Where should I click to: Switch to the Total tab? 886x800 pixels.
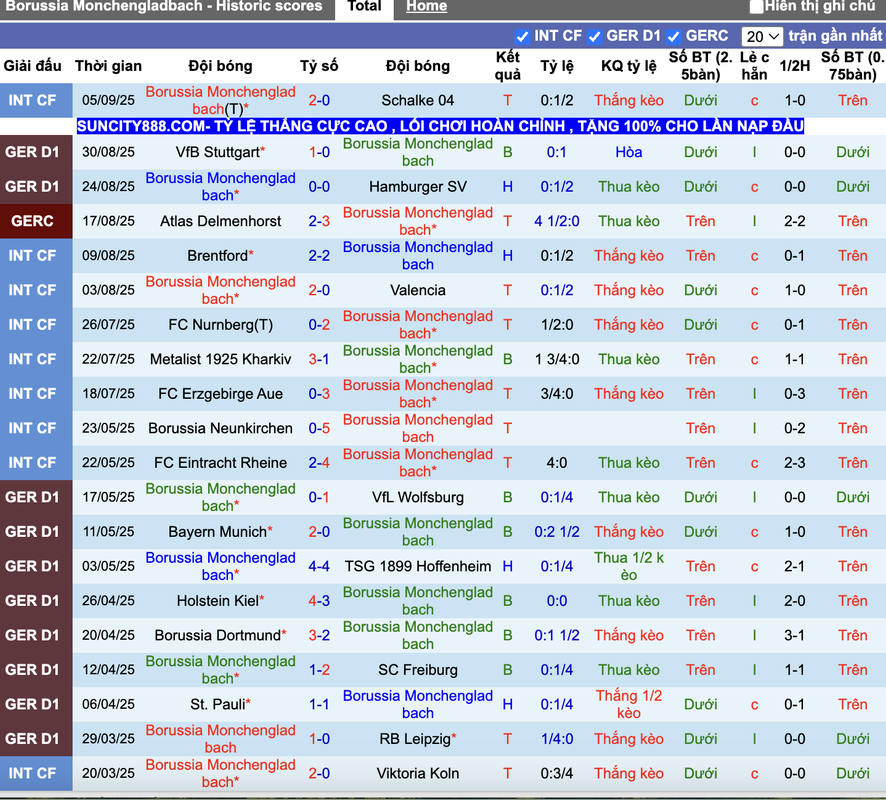[364, 7]
